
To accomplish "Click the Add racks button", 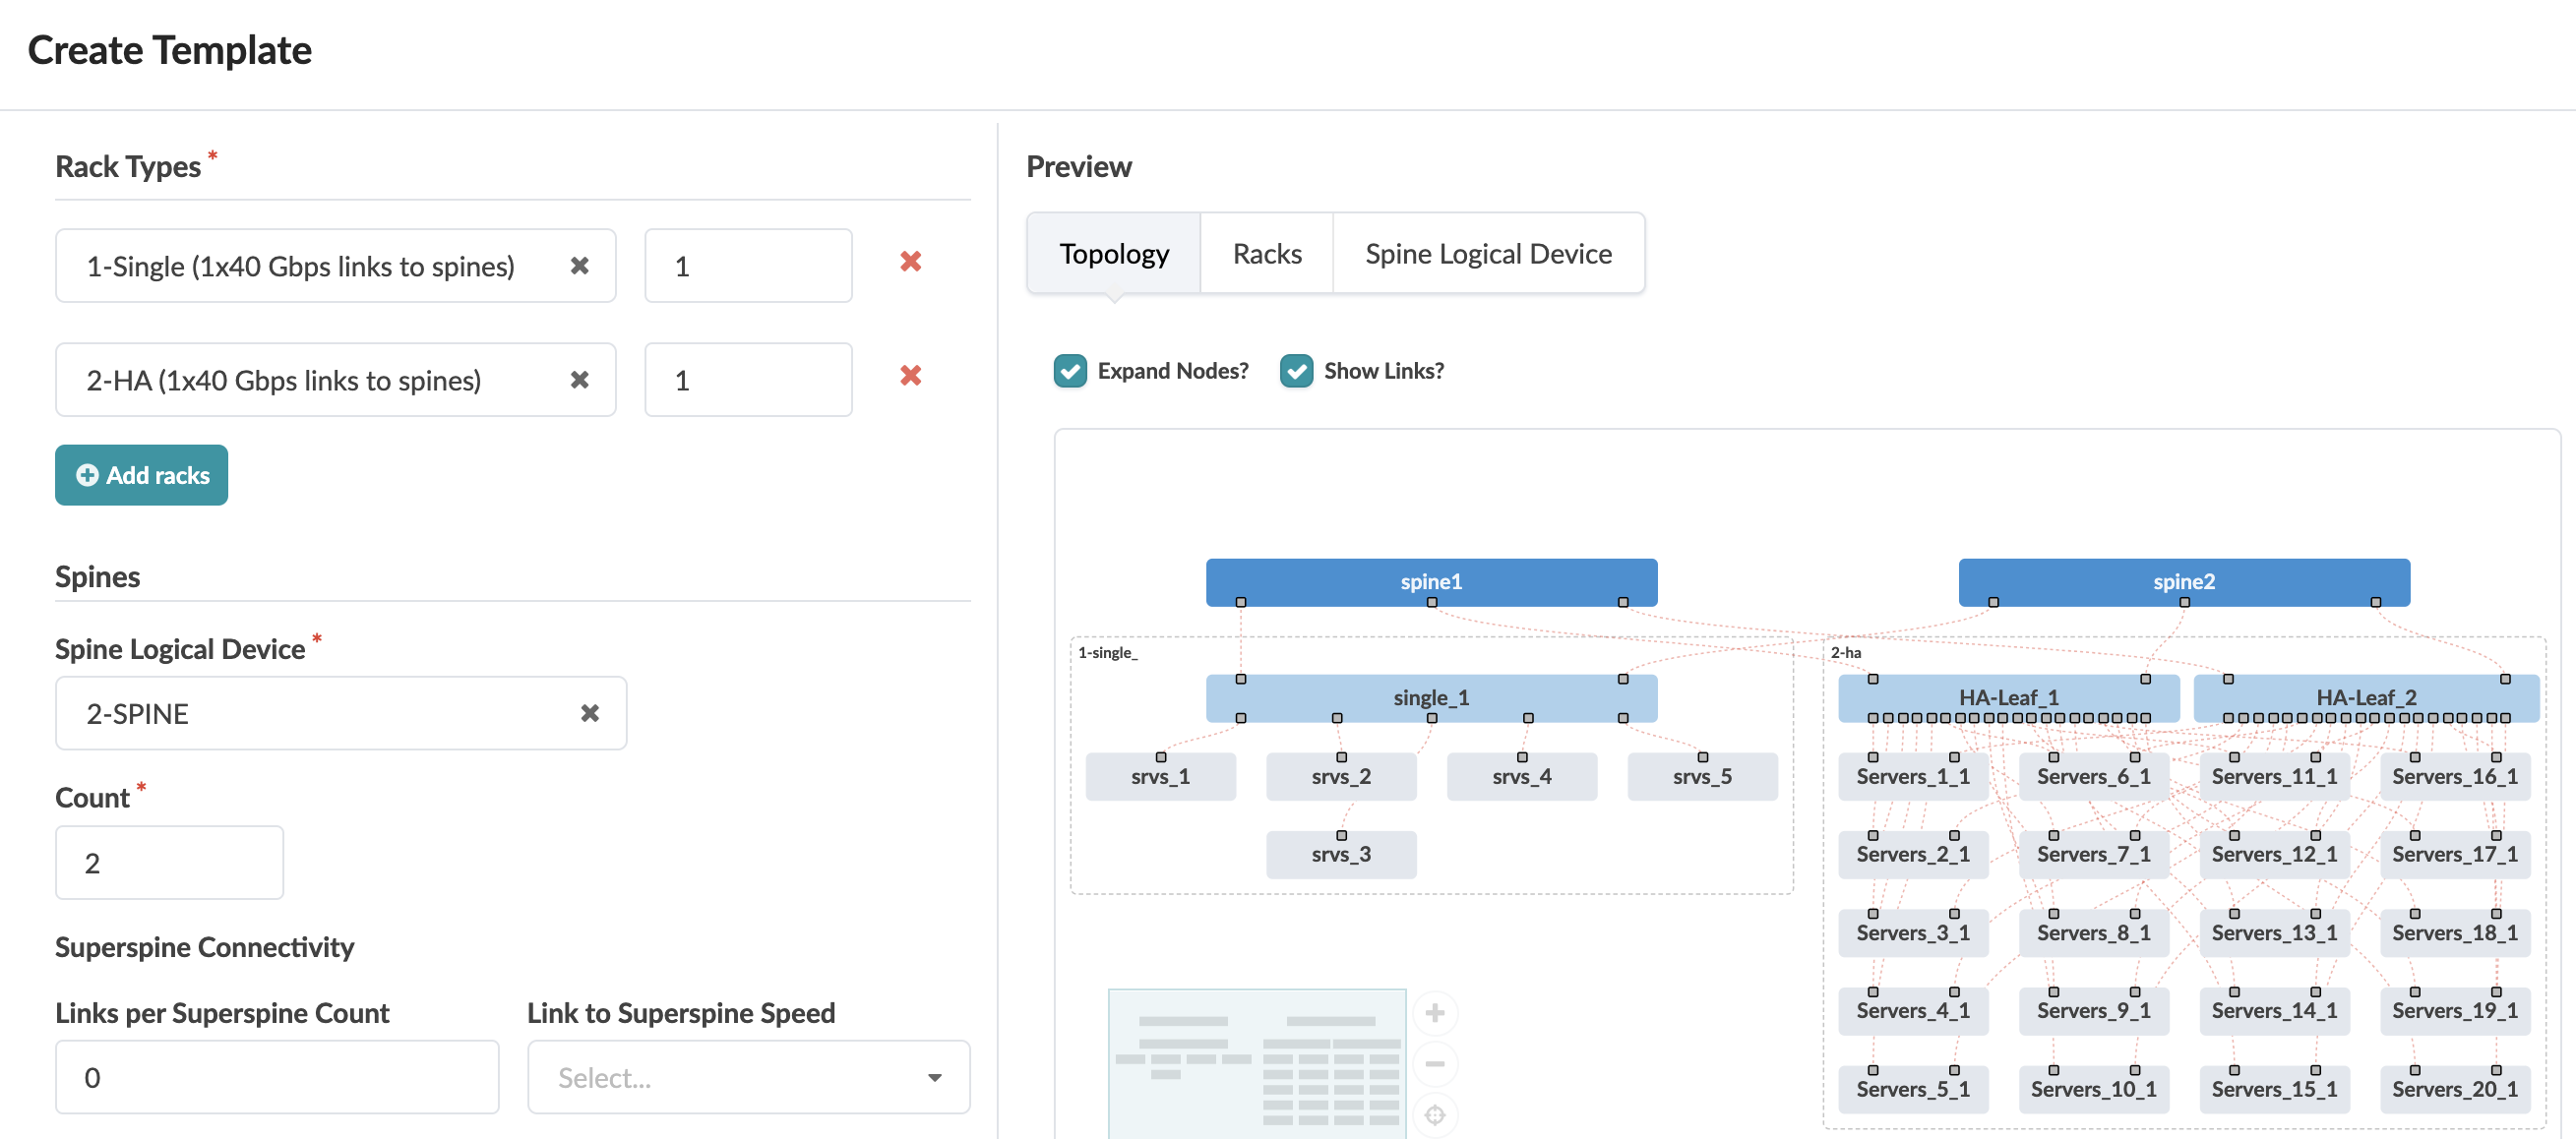I will click(142, 475).
